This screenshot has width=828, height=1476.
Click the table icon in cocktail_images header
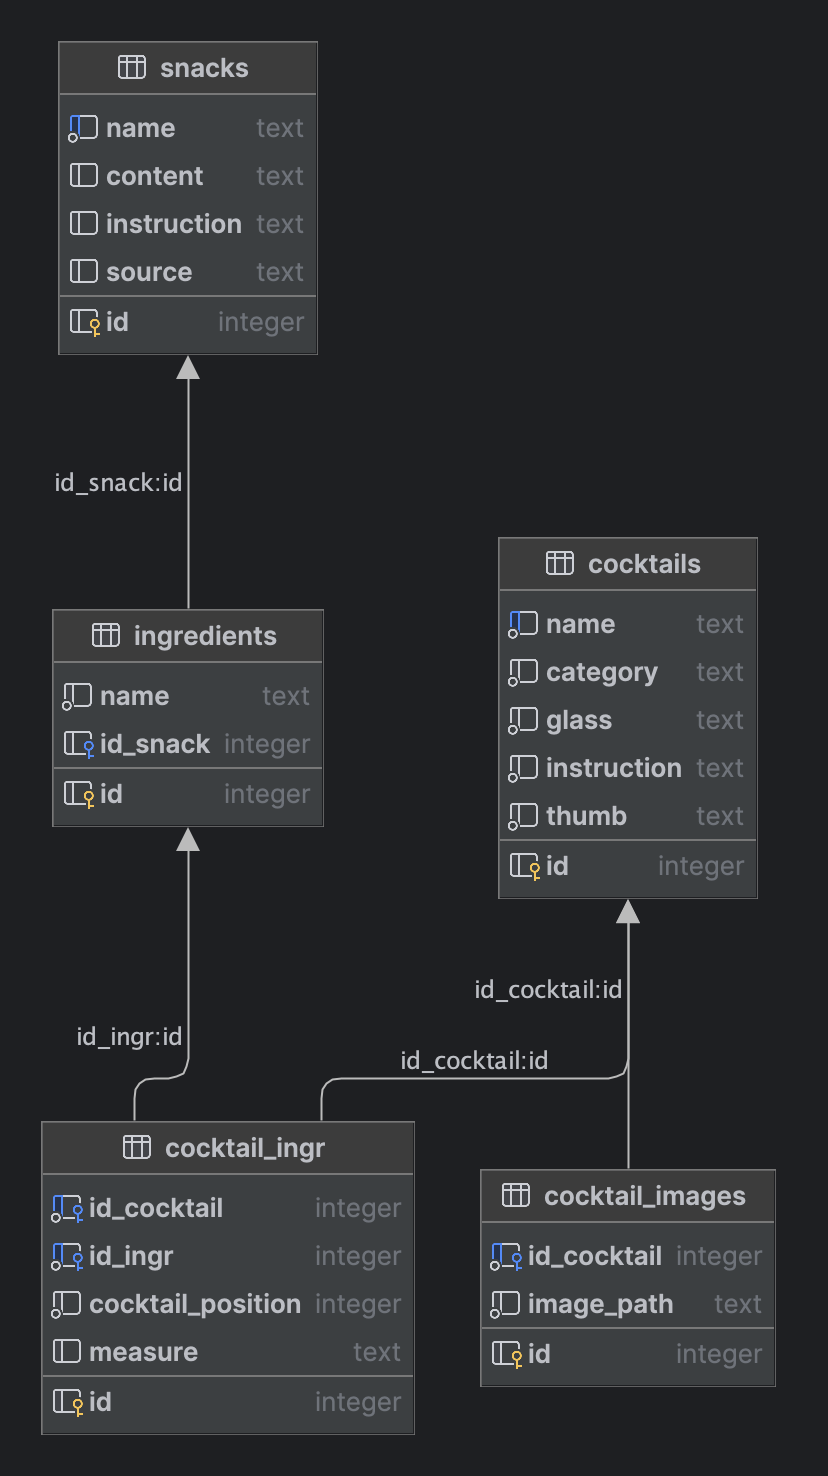516,1196
